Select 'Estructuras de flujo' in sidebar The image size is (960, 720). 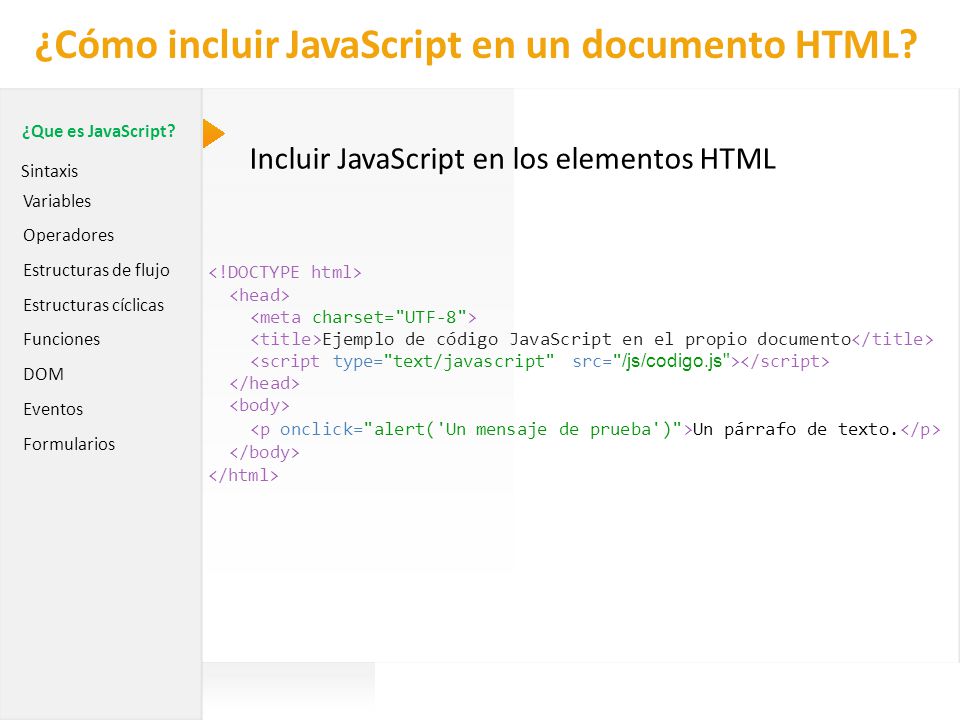(97, 270)
